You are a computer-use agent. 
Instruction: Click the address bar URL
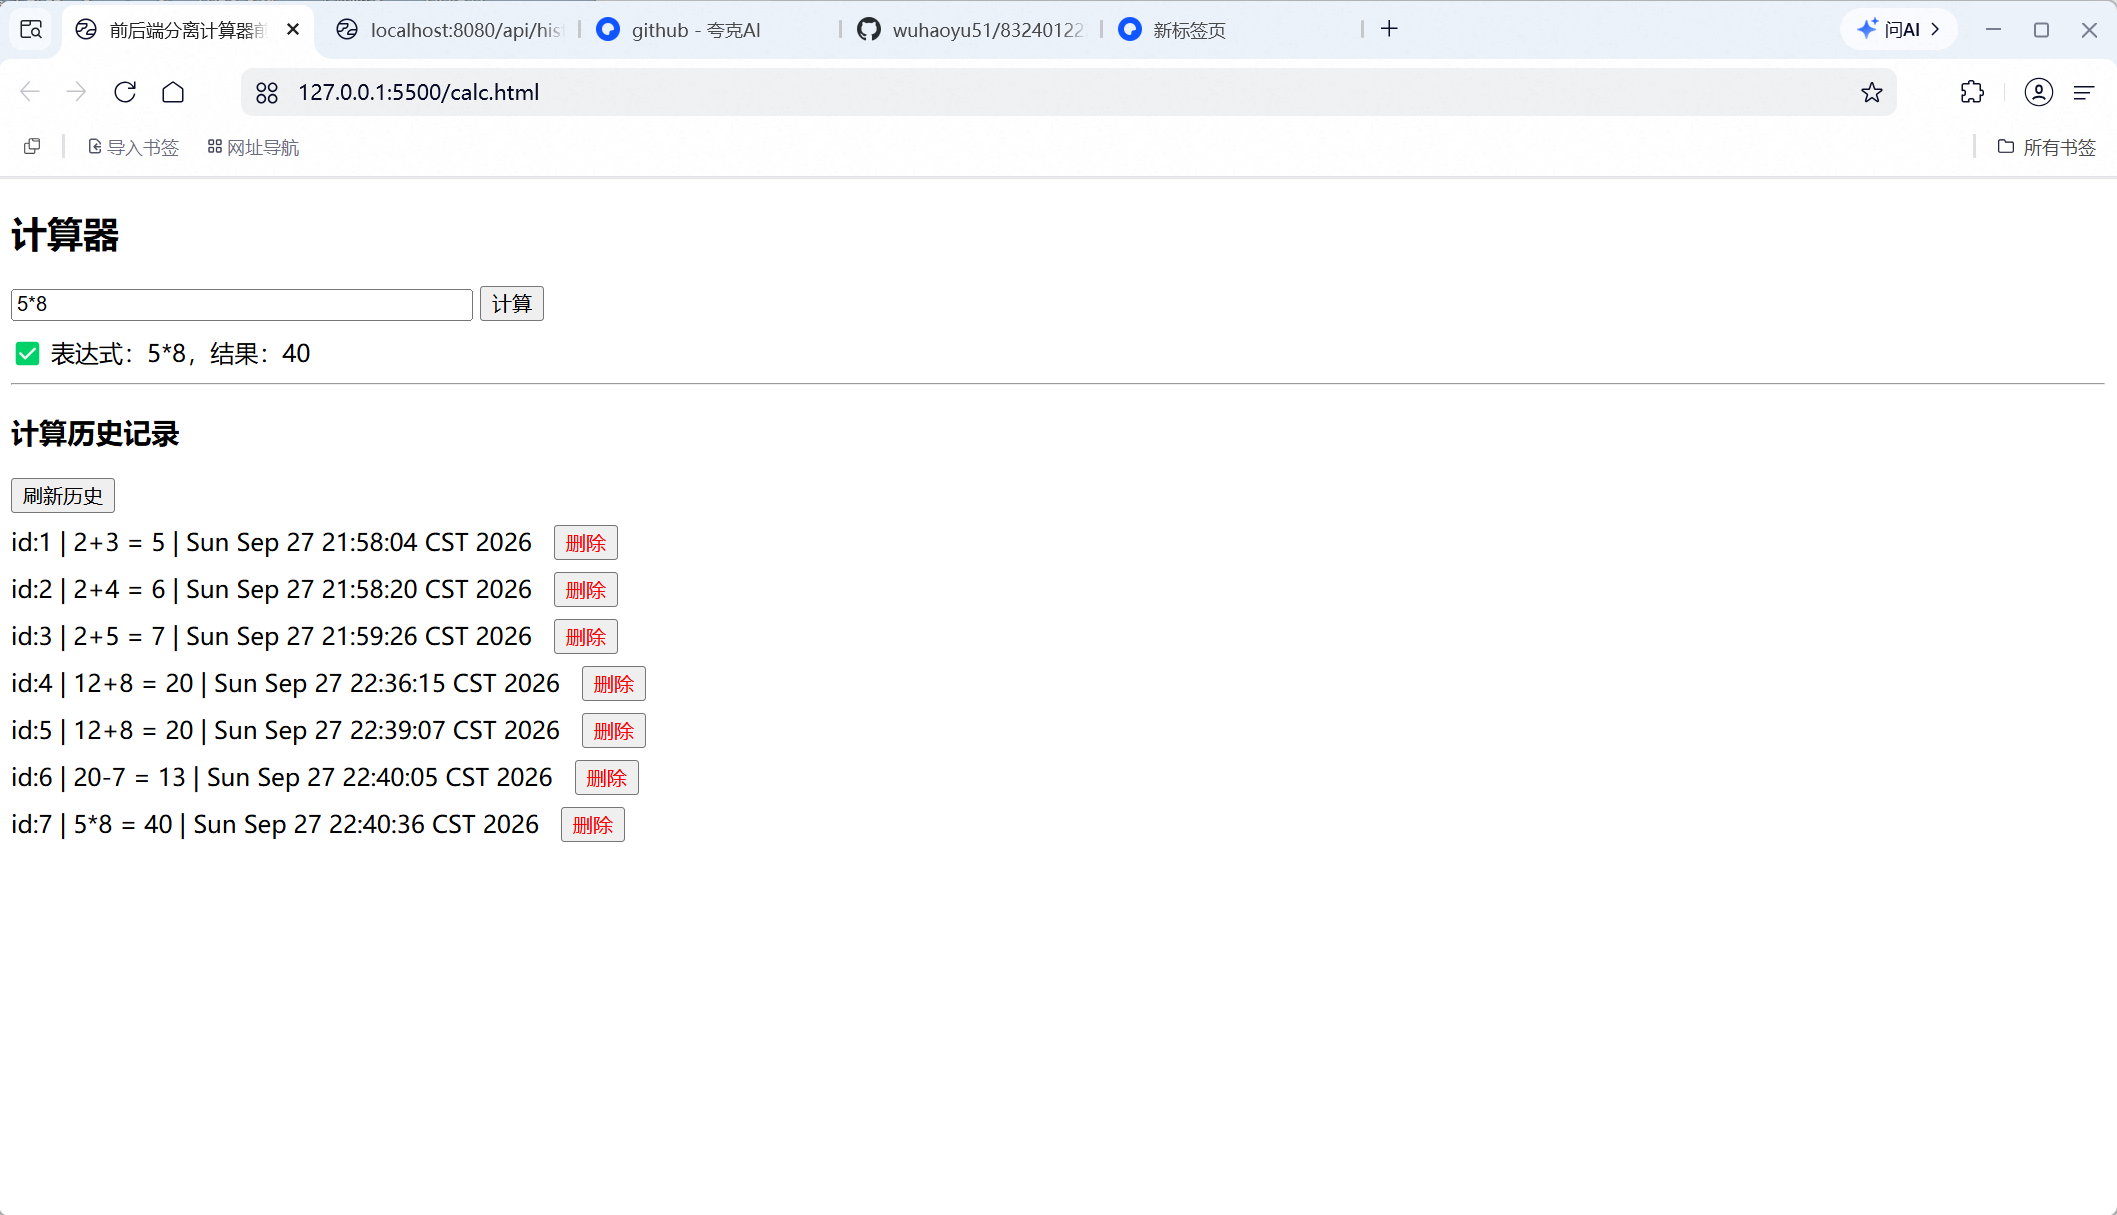coord(418,92)
